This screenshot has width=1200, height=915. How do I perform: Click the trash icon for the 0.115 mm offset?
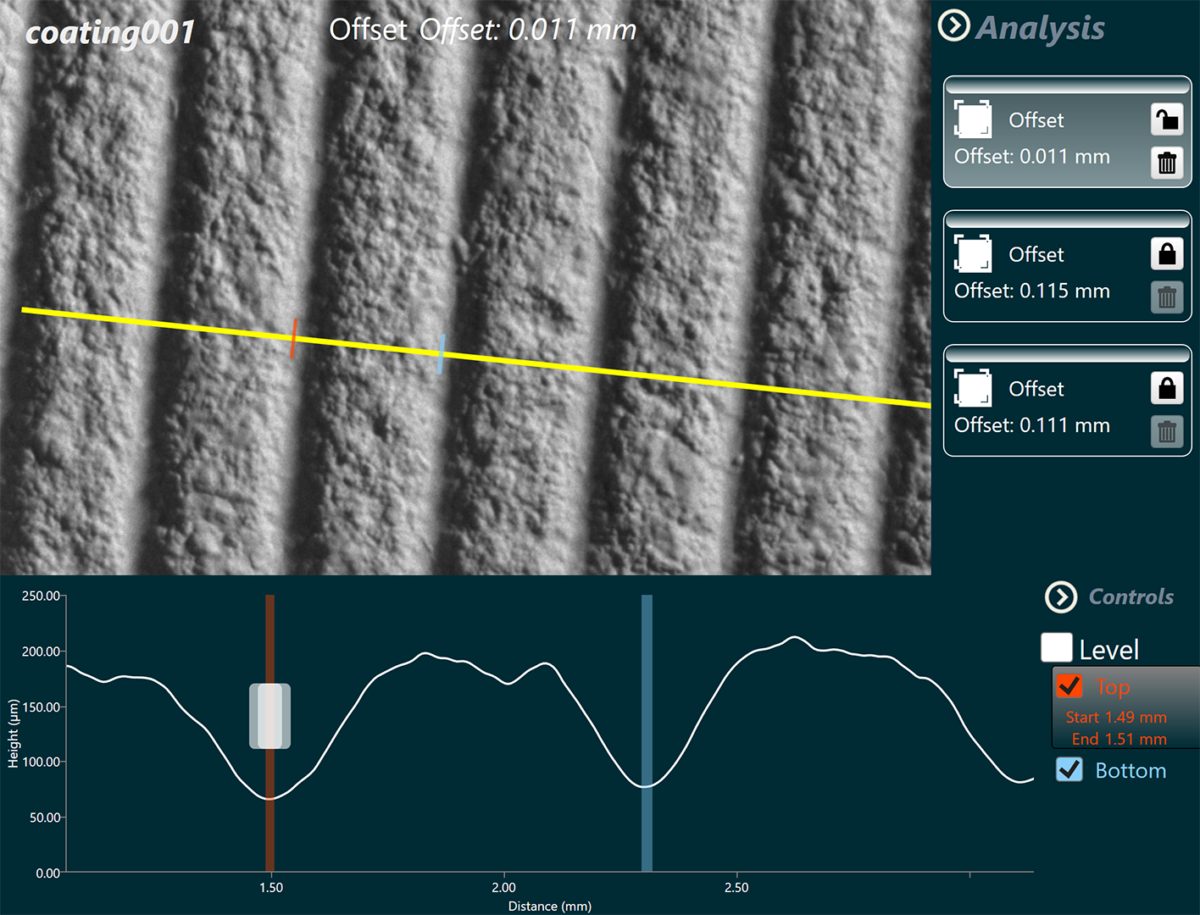coord(1166,296)
